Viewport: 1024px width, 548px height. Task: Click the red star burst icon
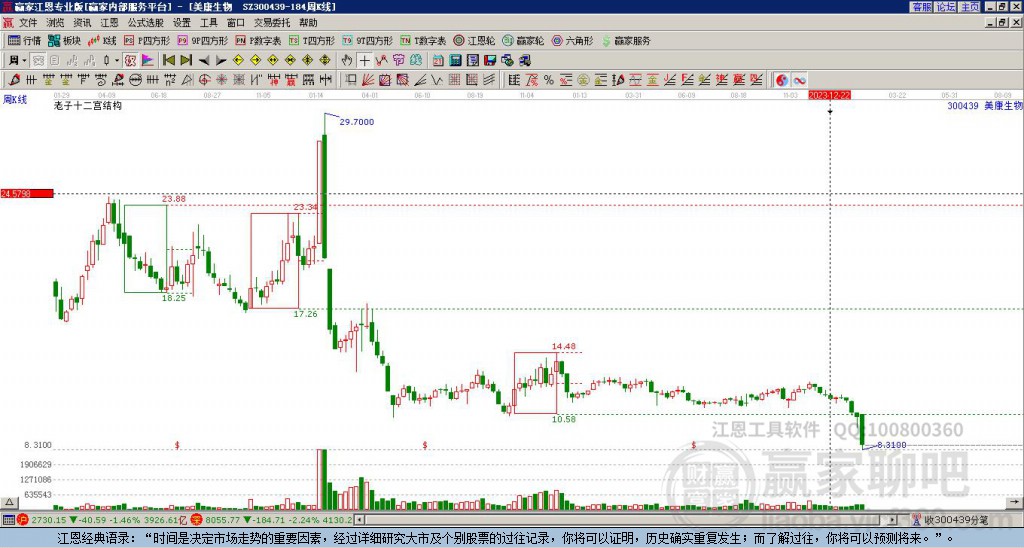(221, 80)
